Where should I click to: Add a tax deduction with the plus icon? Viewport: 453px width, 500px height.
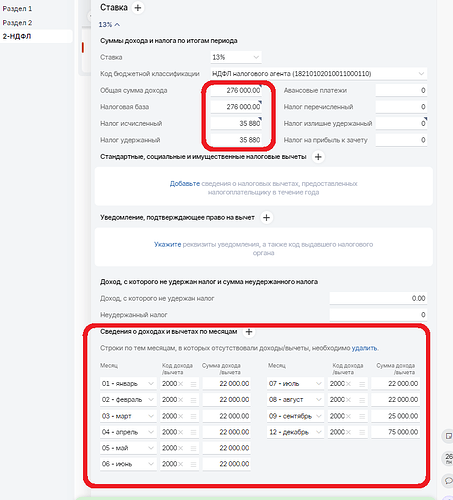[318, 157]
